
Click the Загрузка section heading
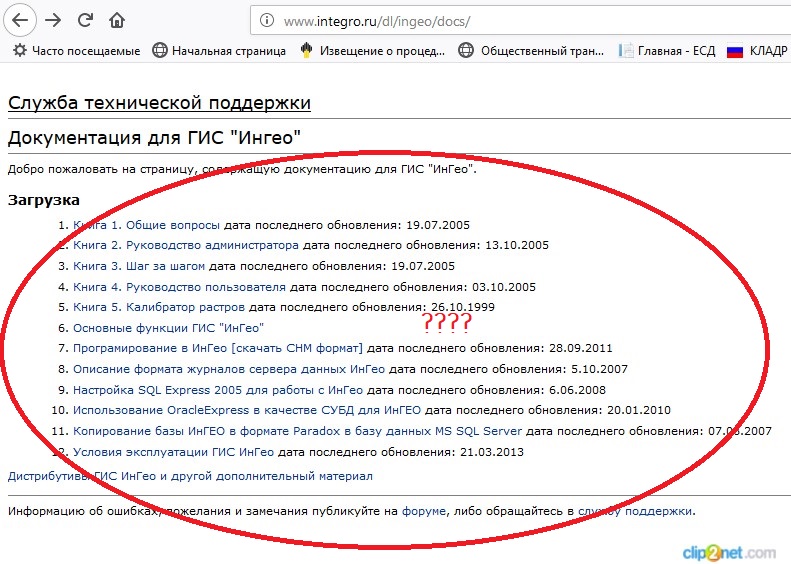[x=44, y=200]
